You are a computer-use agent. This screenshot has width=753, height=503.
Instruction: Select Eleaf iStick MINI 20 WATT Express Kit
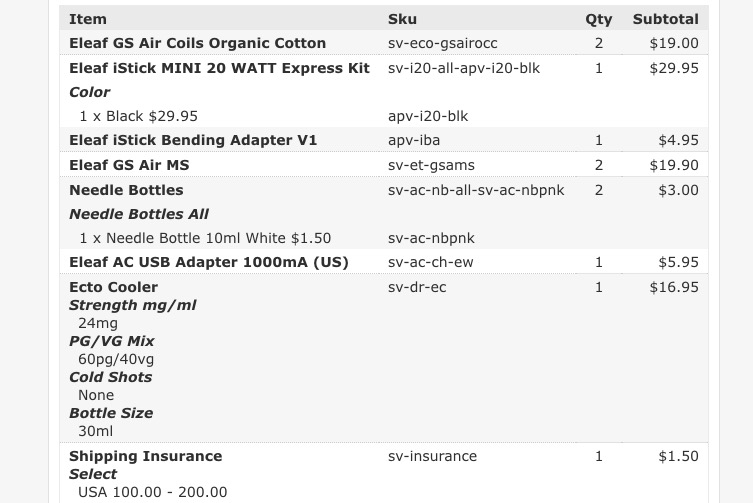219,68
